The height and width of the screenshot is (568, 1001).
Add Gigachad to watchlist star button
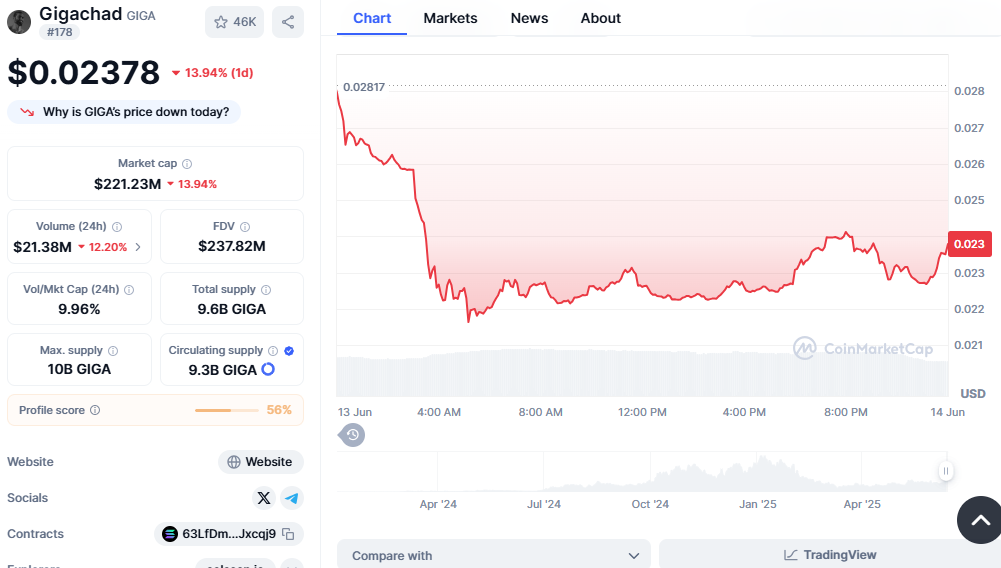click(234, 22)
